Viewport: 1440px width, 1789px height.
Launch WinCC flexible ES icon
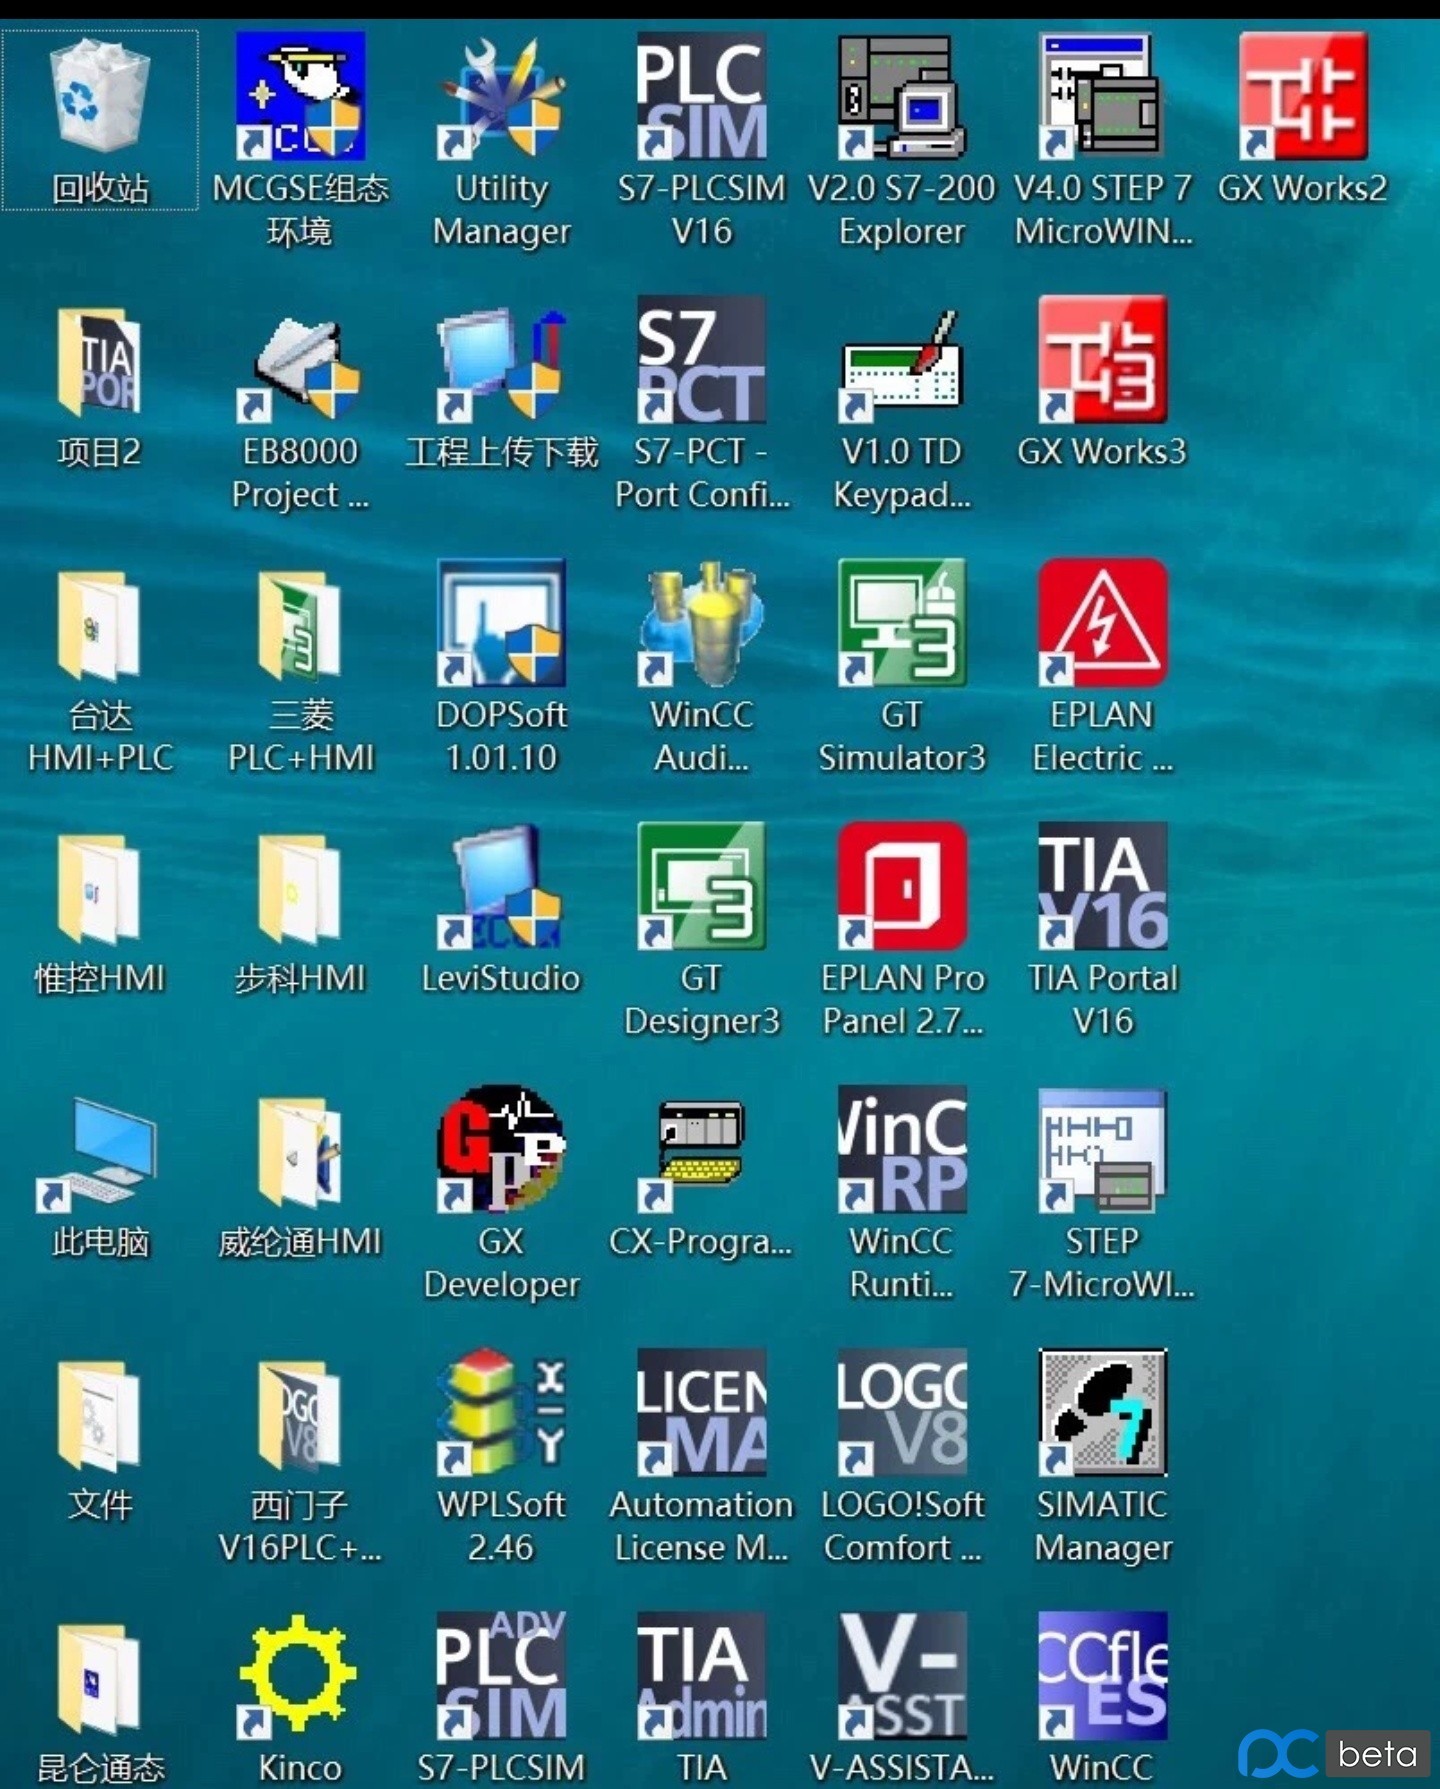pyautogui.click(x=1102, y=1675)
